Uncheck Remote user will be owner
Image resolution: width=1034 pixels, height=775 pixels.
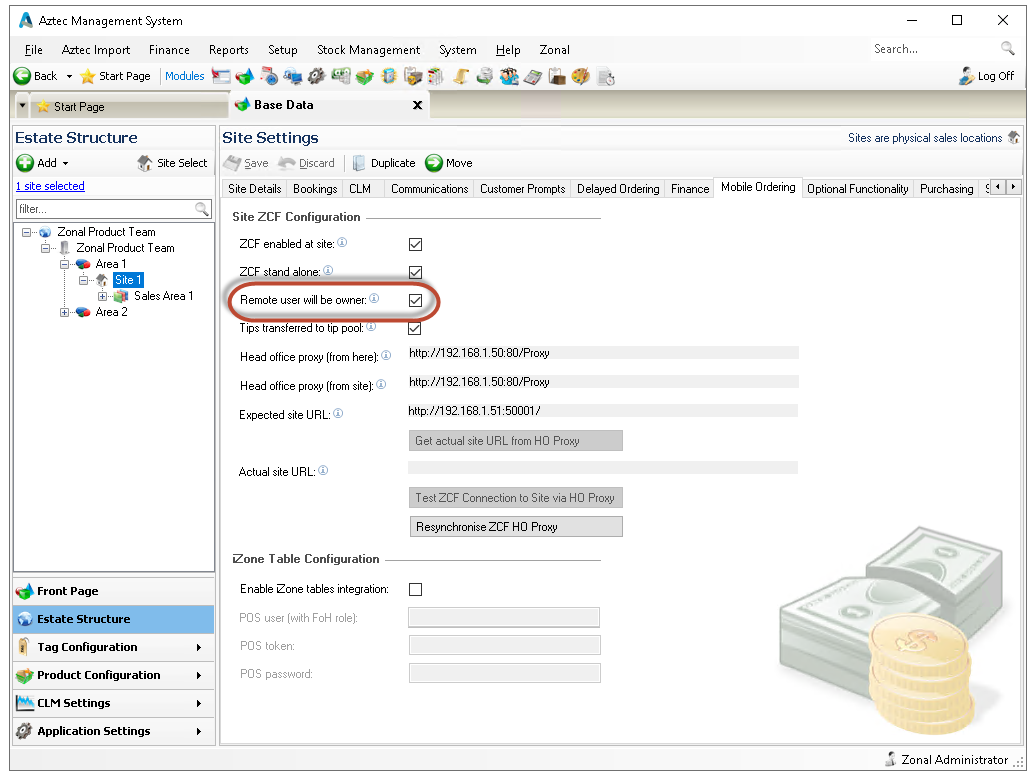415,301
